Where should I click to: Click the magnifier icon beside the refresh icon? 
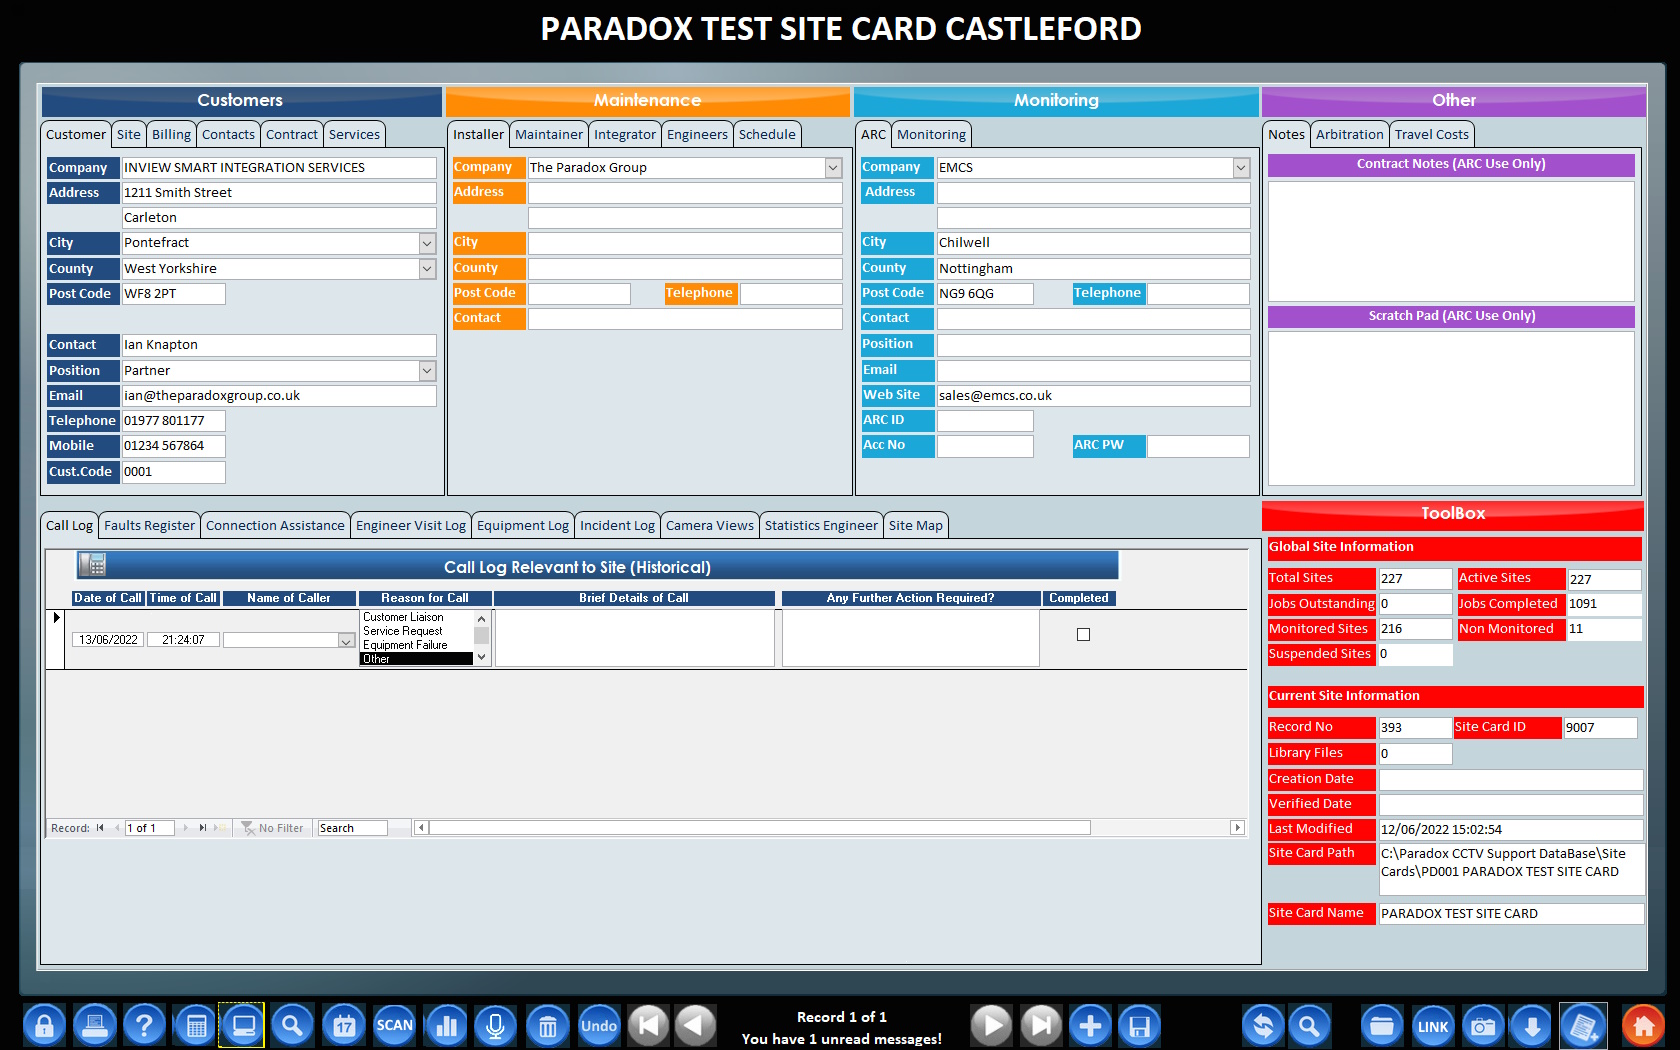tap(1309, 1025)
